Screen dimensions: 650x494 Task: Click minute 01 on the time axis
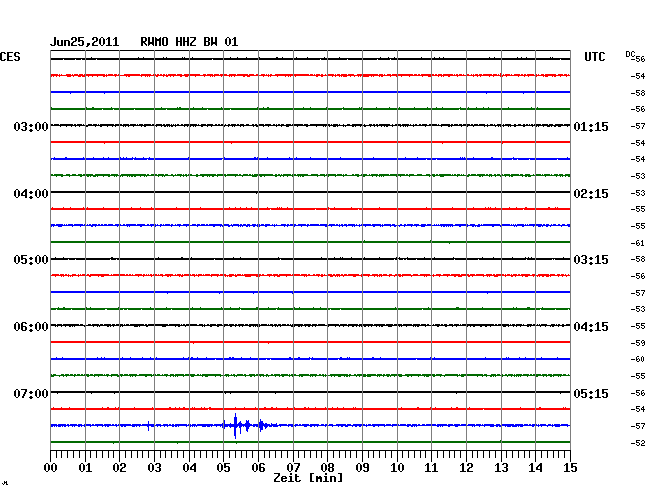tap(85, 468)
